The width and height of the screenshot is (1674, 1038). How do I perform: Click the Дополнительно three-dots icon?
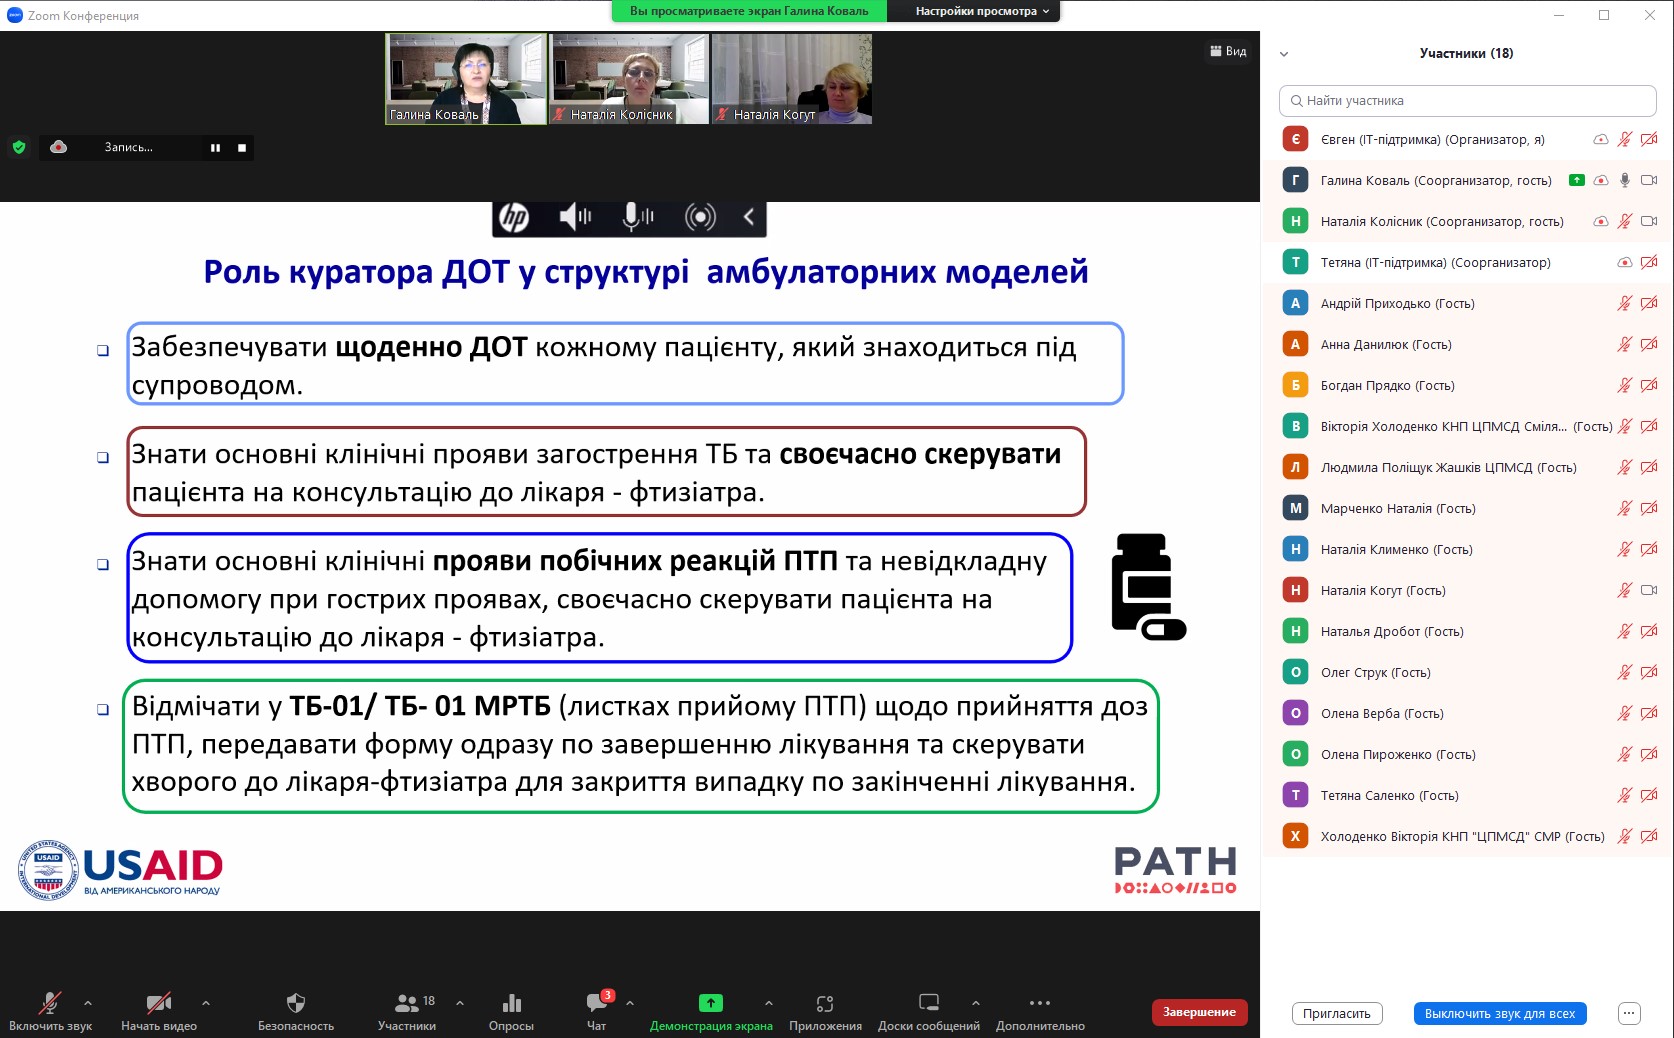point(1040,1003)
